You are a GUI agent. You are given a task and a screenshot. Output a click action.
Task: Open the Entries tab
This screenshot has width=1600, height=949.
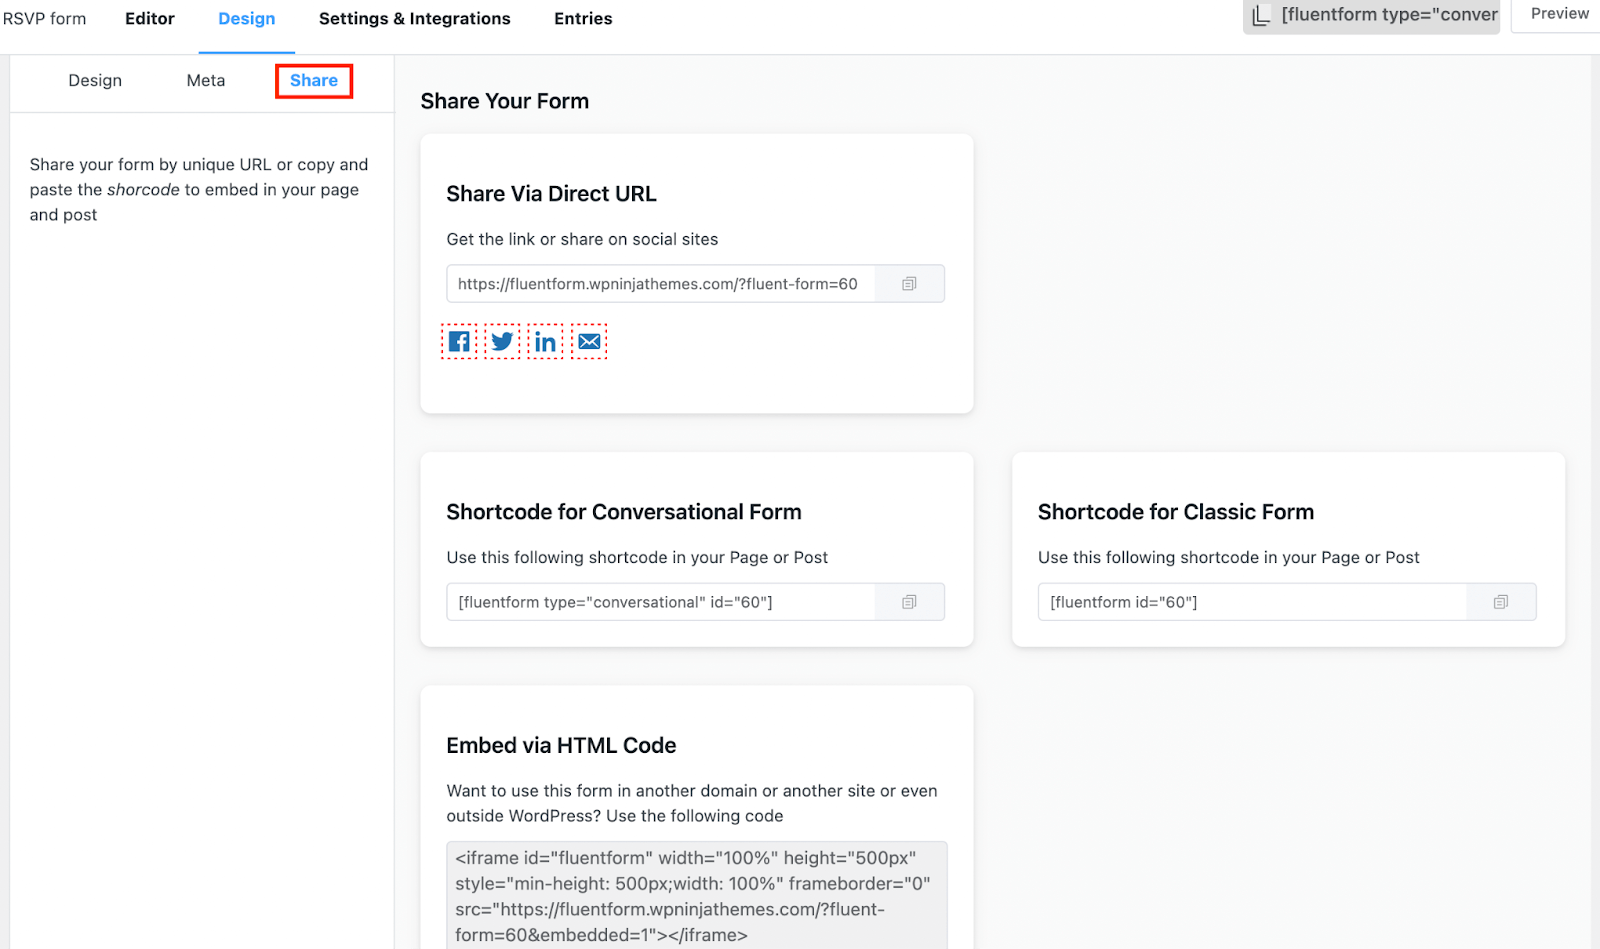[583, 19]
